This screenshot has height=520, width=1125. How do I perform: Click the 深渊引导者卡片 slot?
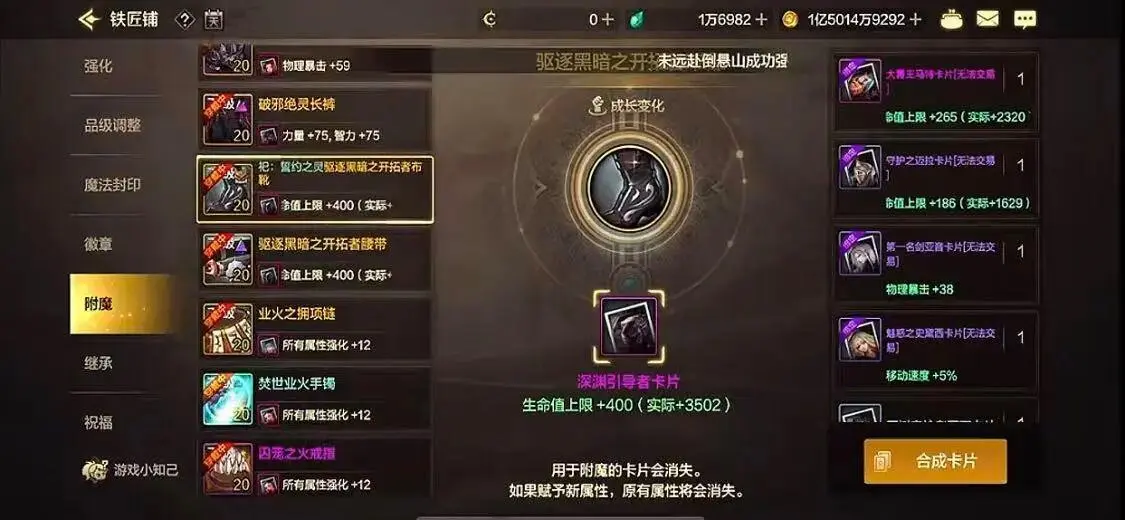coord(629,326)
